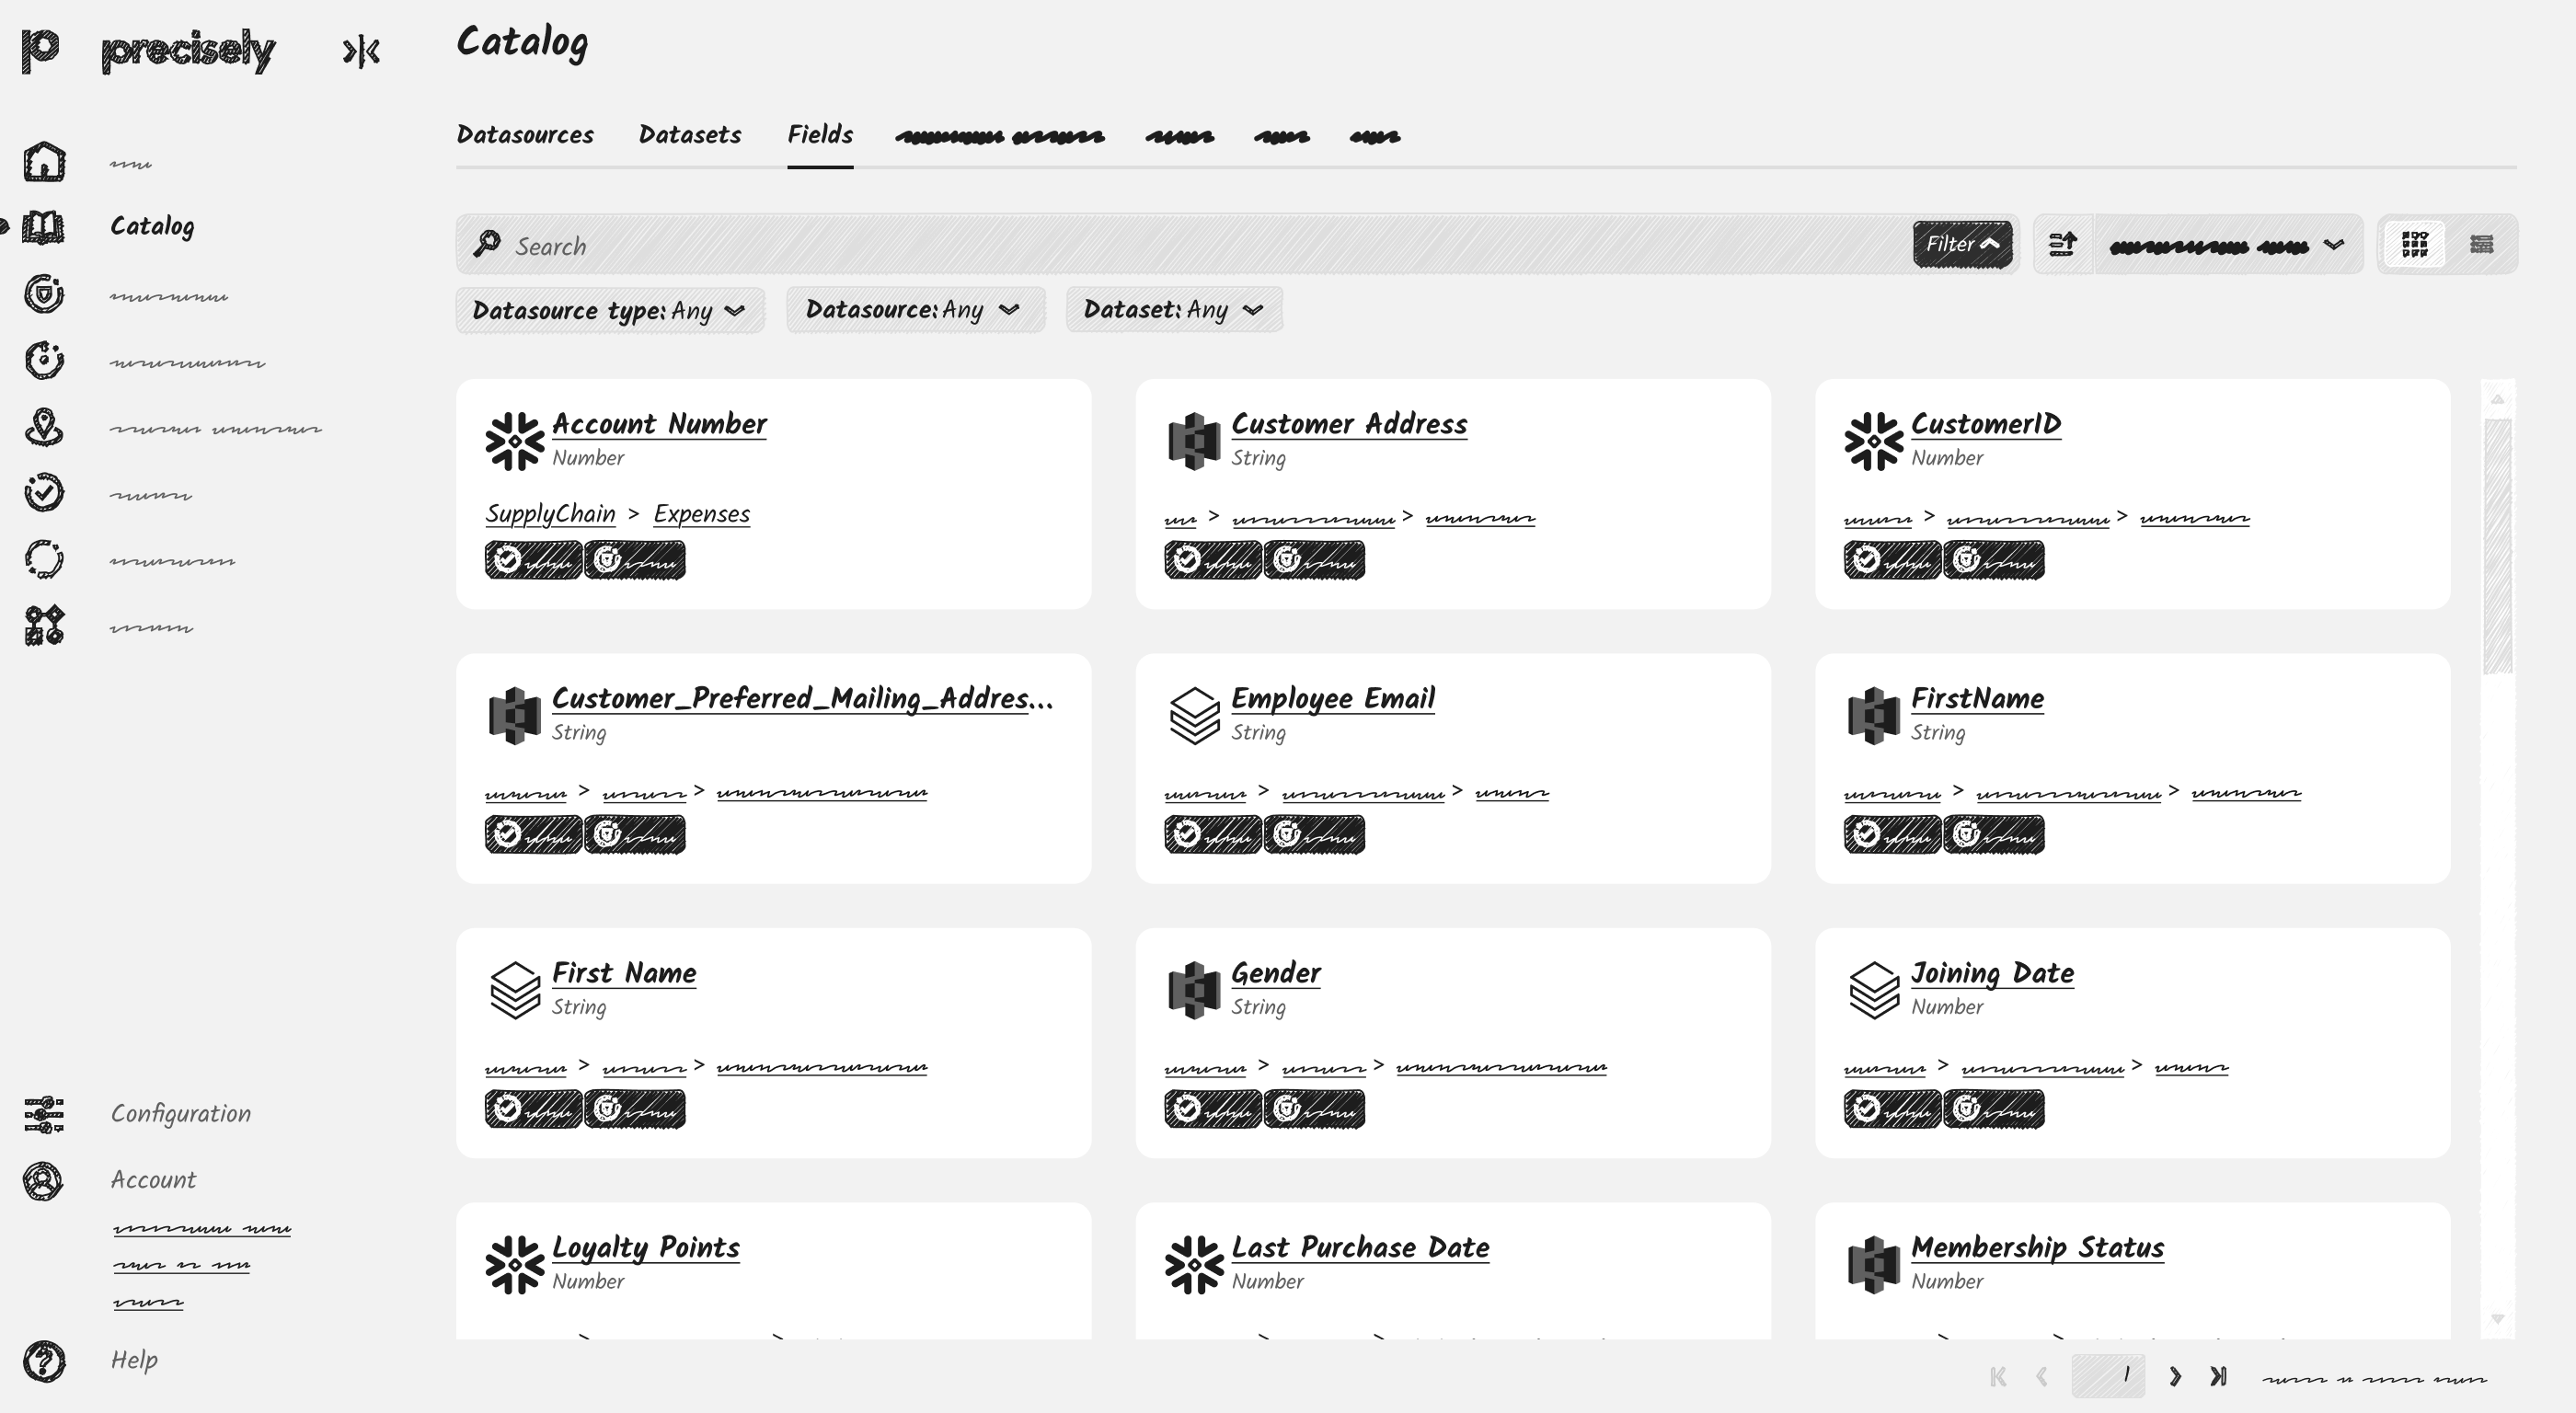Open Configuration in the sidebar
2576x1413 pixels.
[181, 1114]
